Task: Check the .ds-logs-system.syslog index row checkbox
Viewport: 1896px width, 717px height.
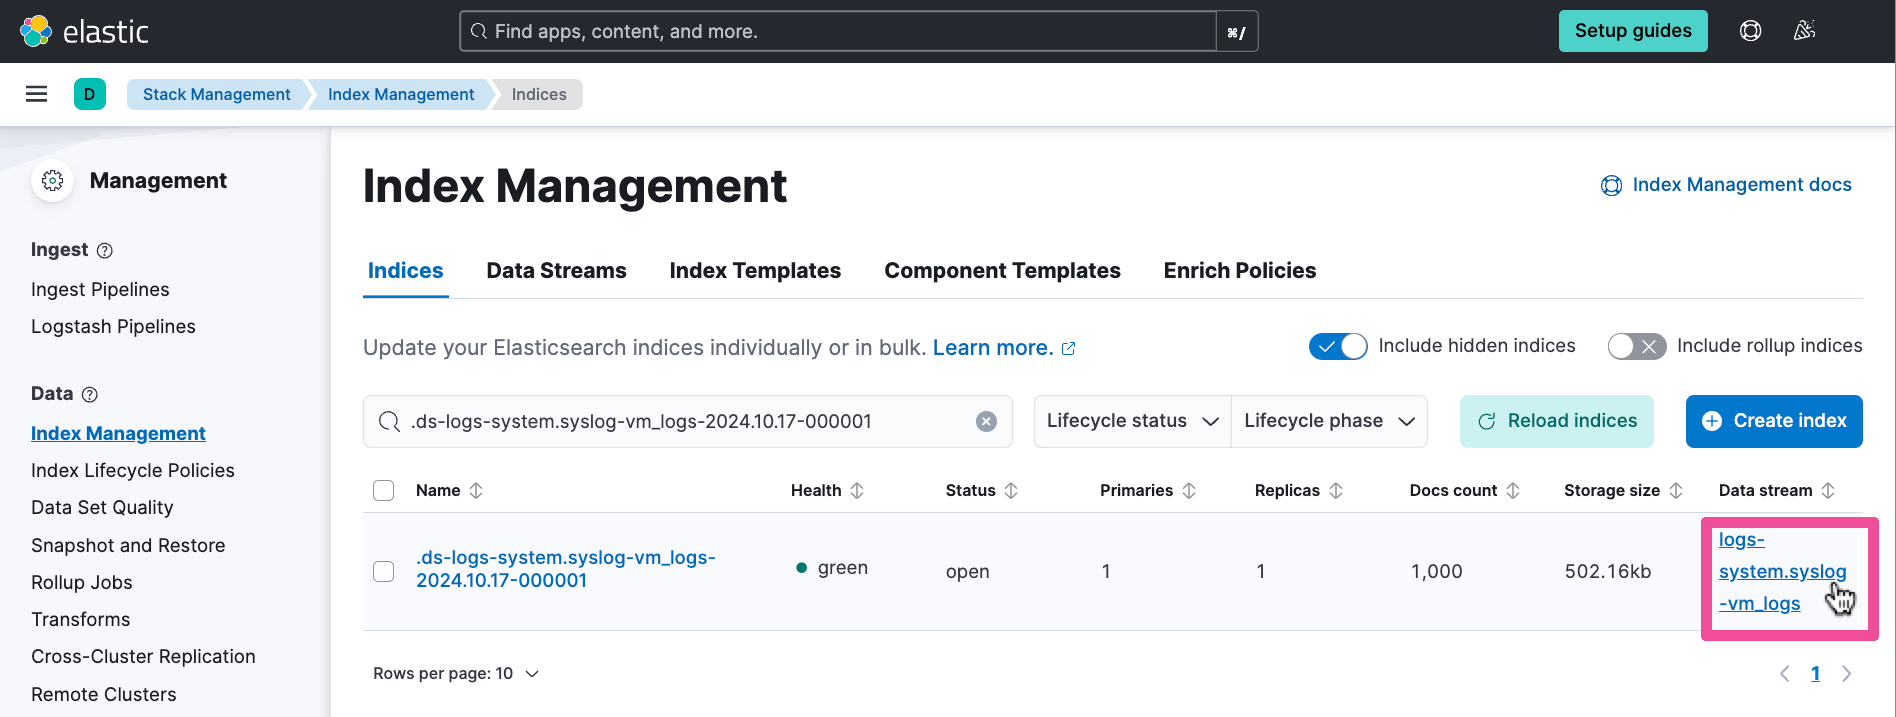Action: point(384,571)
